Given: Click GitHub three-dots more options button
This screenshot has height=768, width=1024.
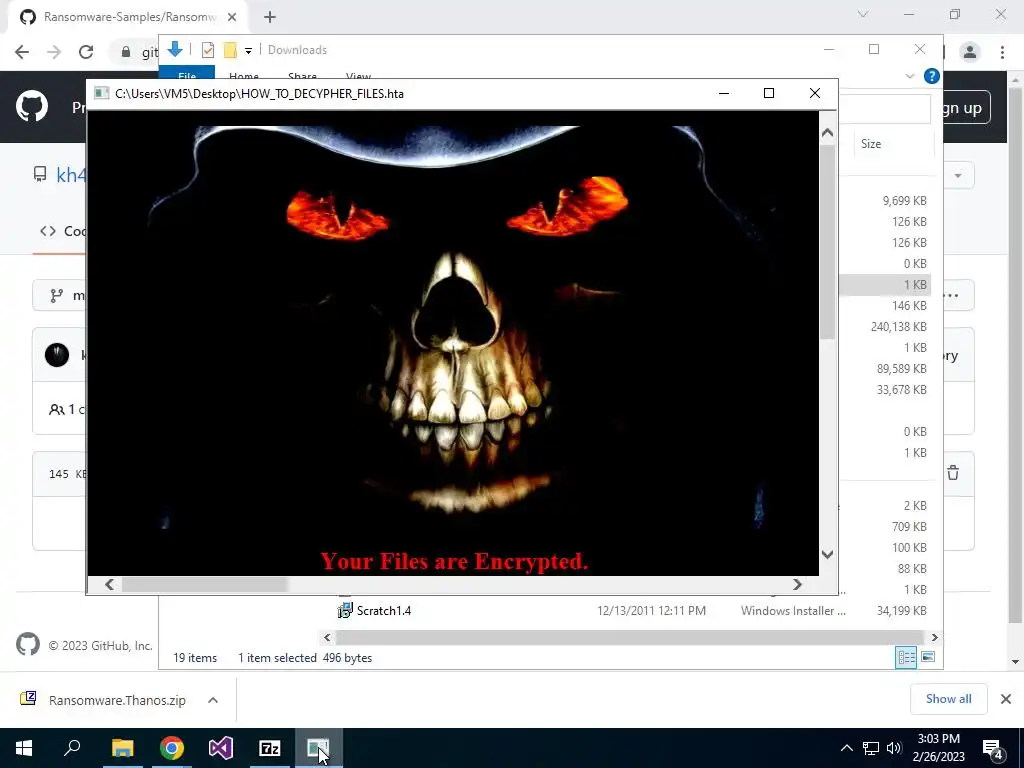Looking at the screenshot, I should click(952, 295).
